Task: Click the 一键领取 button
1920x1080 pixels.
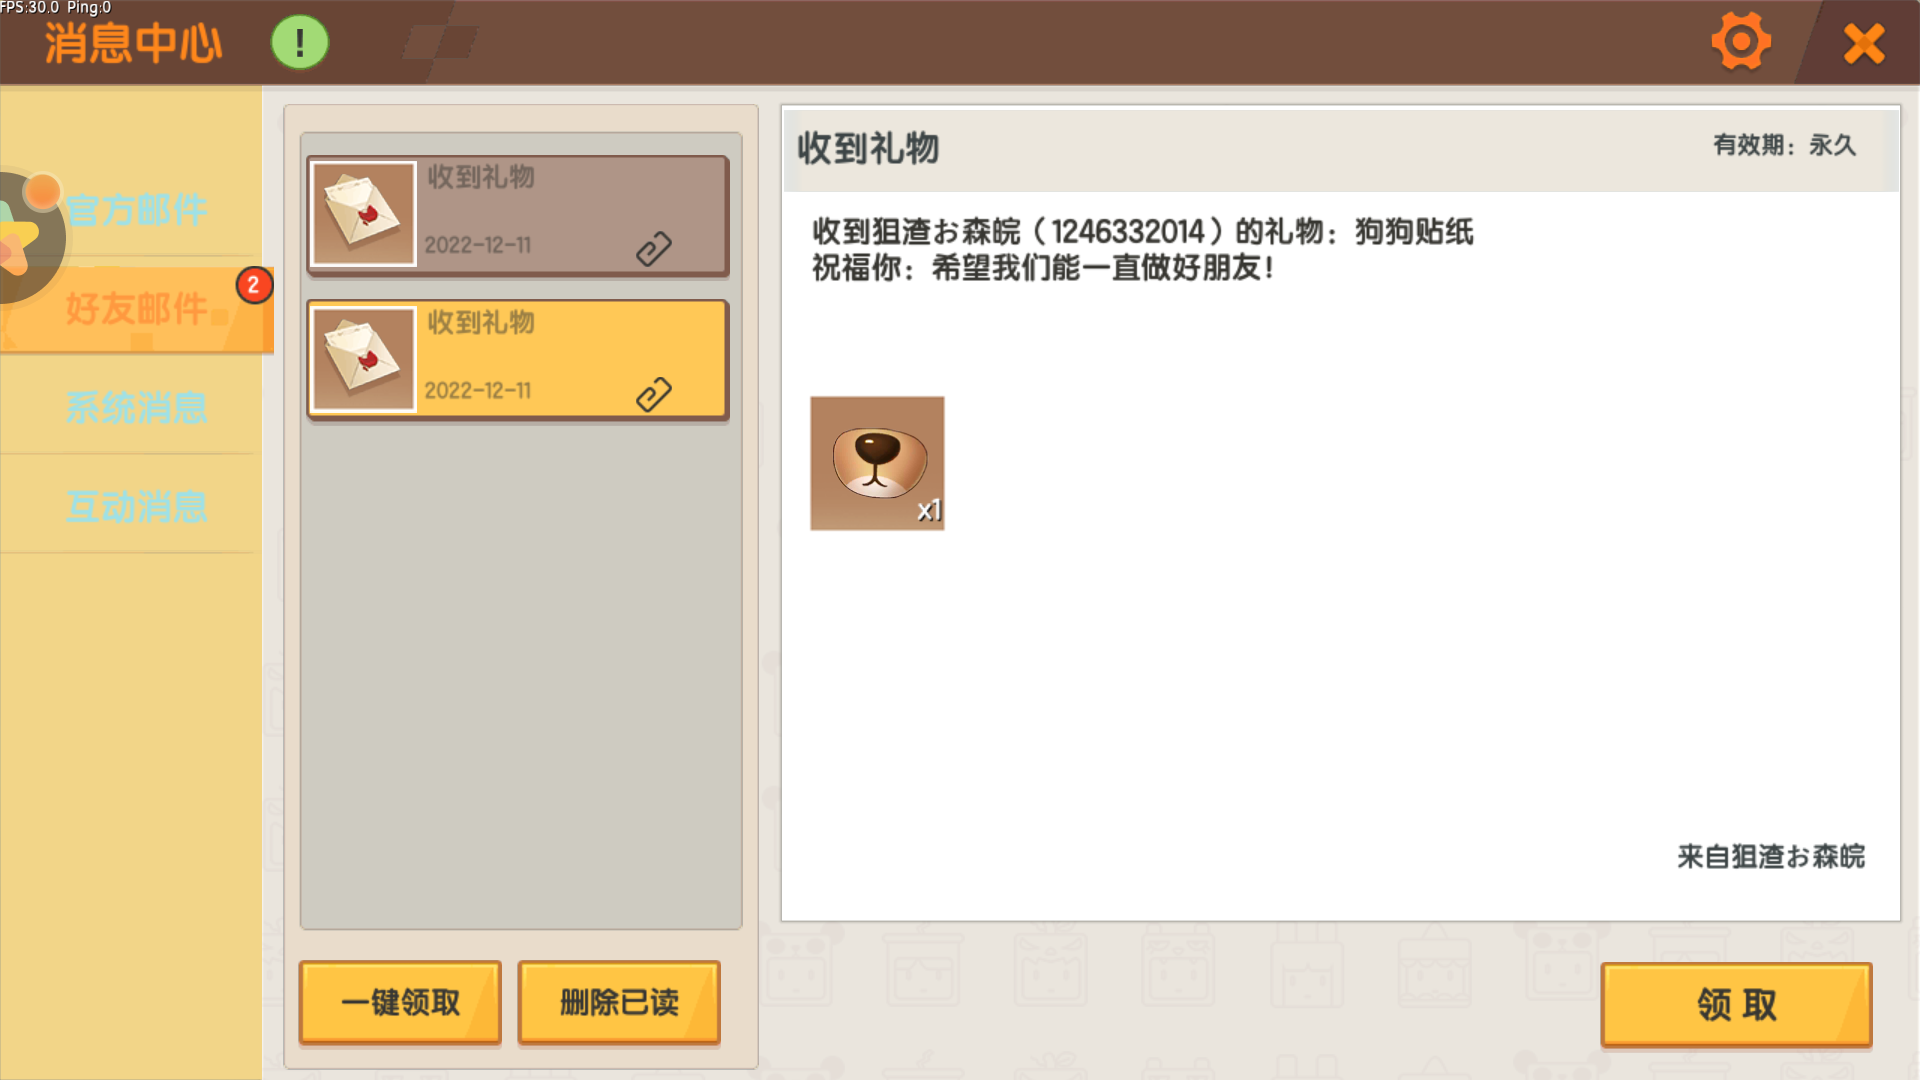Action: [400, 1002]
